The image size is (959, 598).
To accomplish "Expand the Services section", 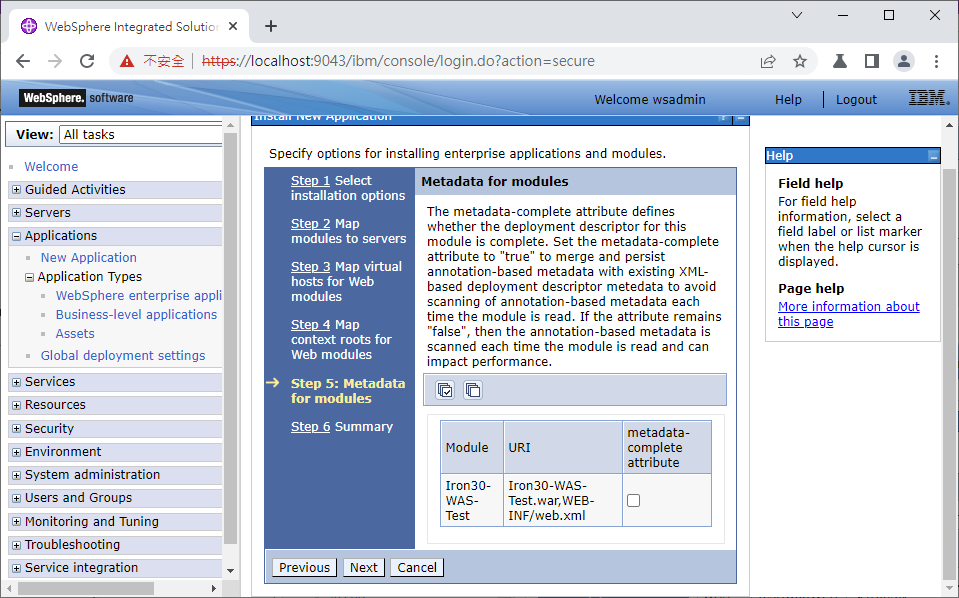I will point(17,382).
